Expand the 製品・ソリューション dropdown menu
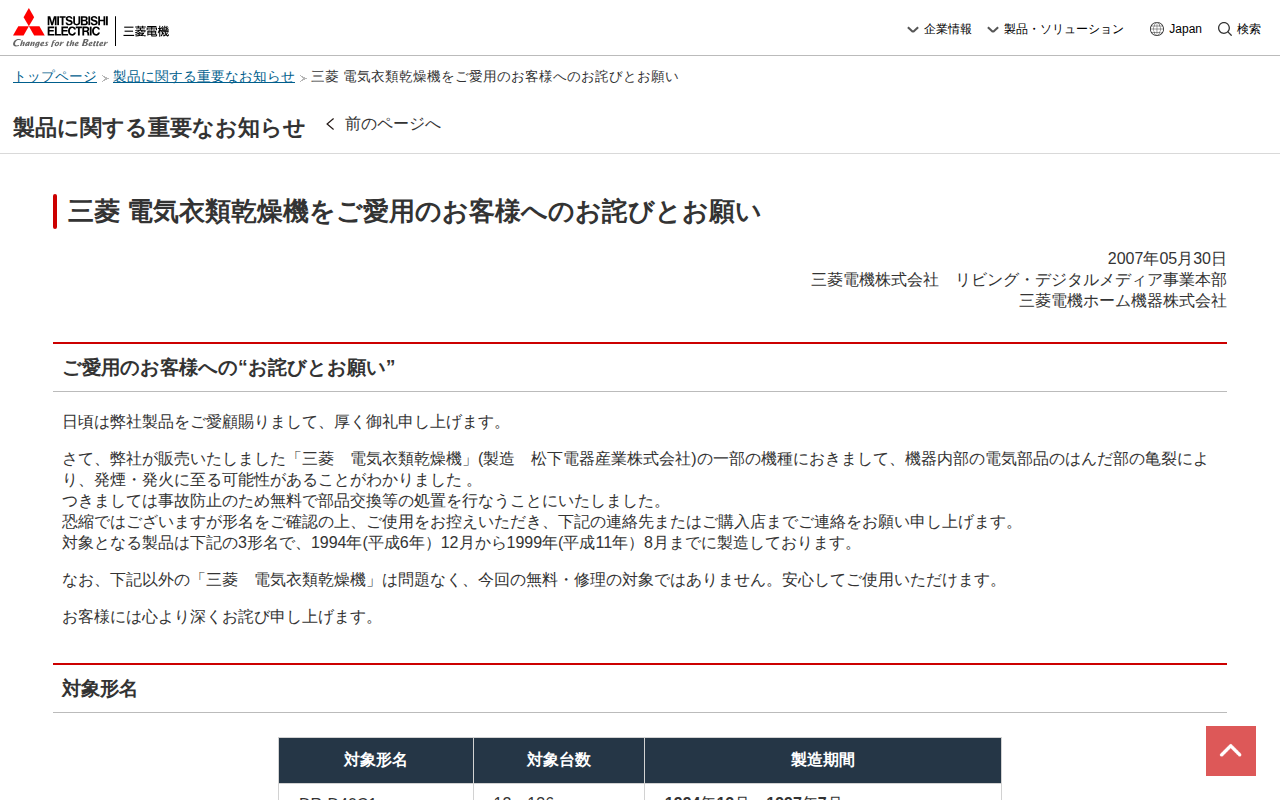 (x=1055, y=29)
